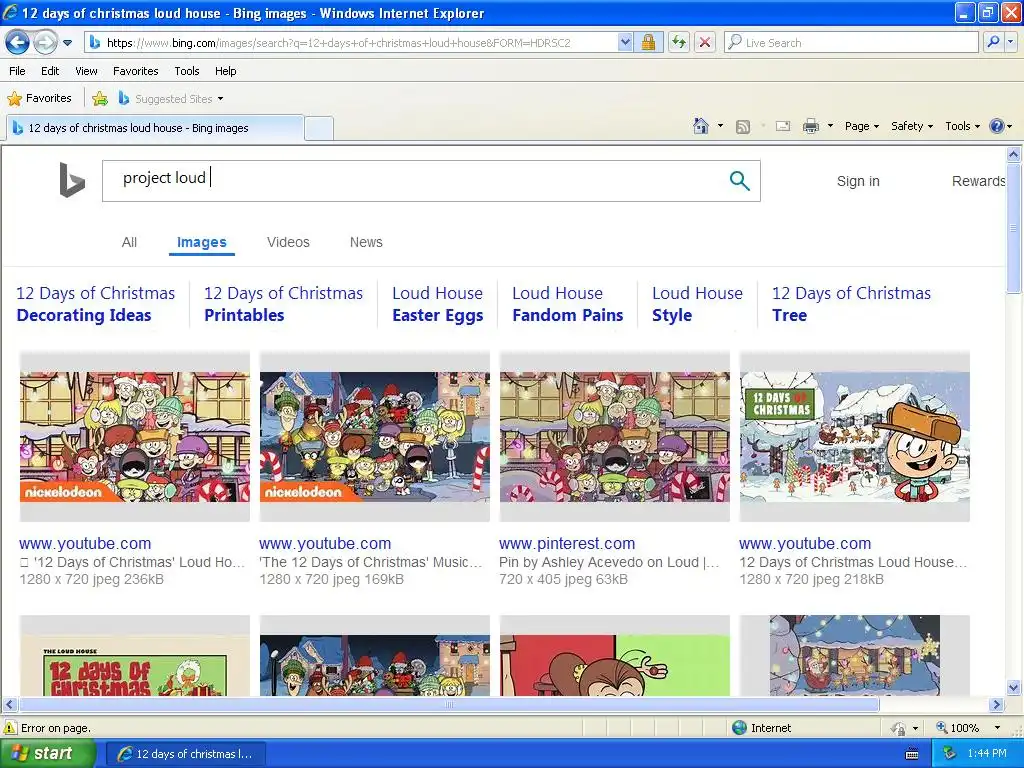Open the Tools menu in menu bar
Screen dimensions: 1024x768
tap(187, 71)
